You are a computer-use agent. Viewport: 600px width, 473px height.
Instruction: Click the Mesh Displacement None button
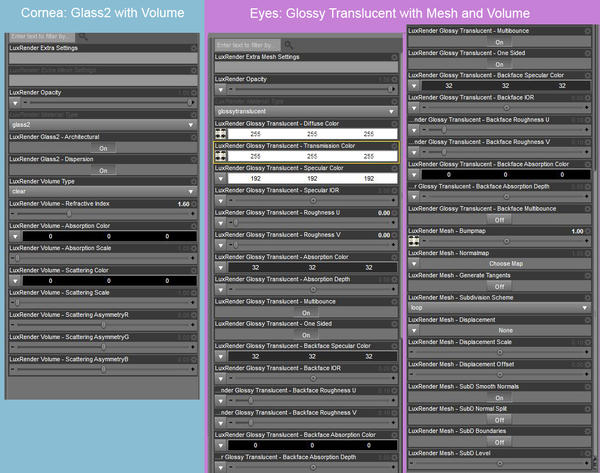505,330
